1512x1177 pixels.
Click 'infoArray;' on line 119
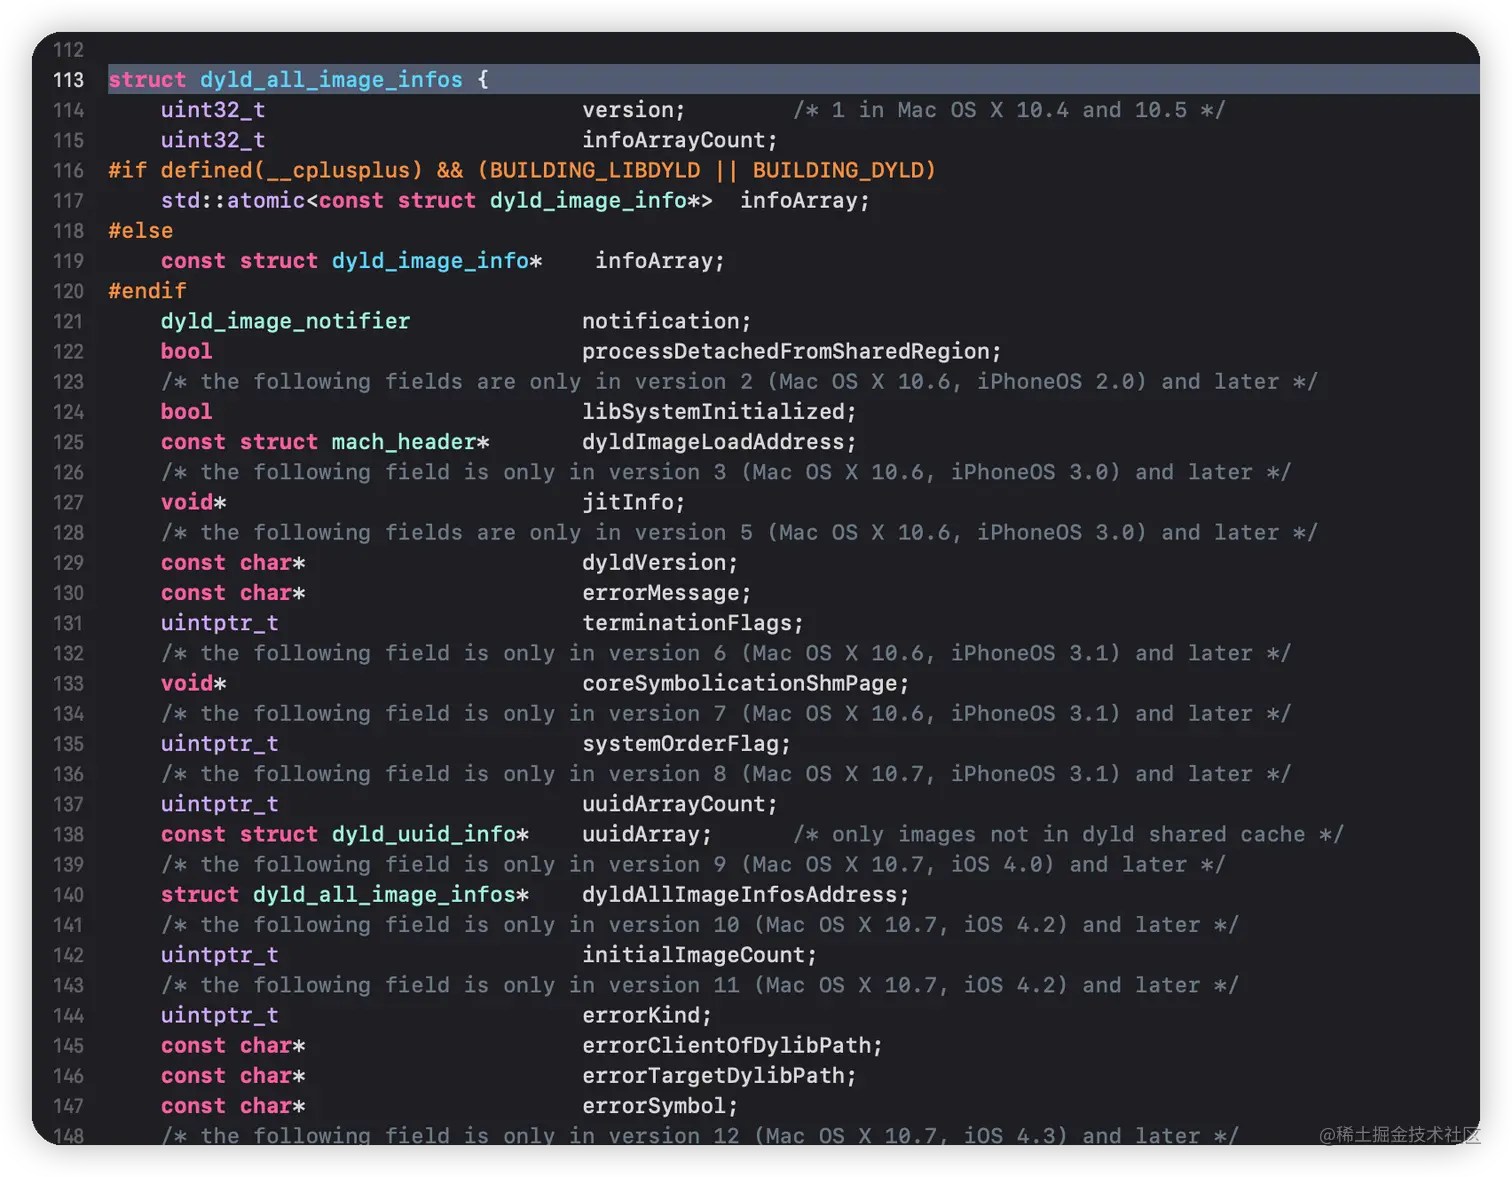pyautogui.click(x=660, y=261)
